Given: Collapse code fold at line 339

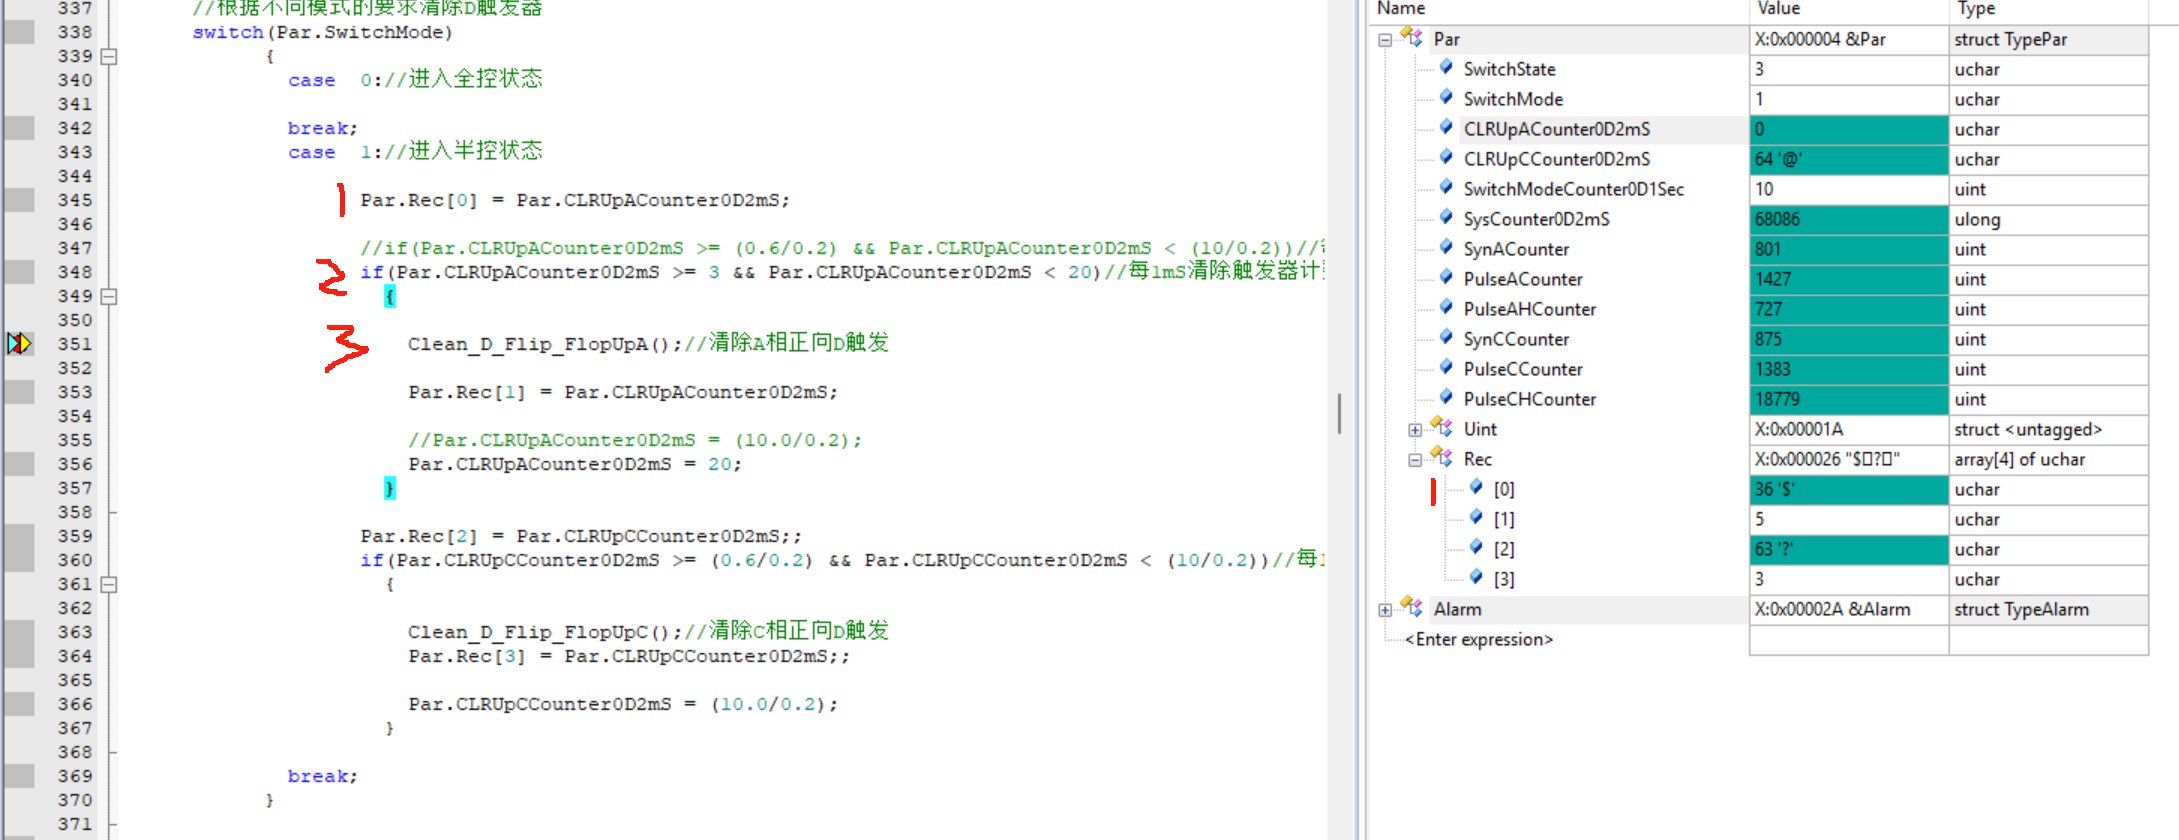Looking at the screenshot, I should coord(109,56).
